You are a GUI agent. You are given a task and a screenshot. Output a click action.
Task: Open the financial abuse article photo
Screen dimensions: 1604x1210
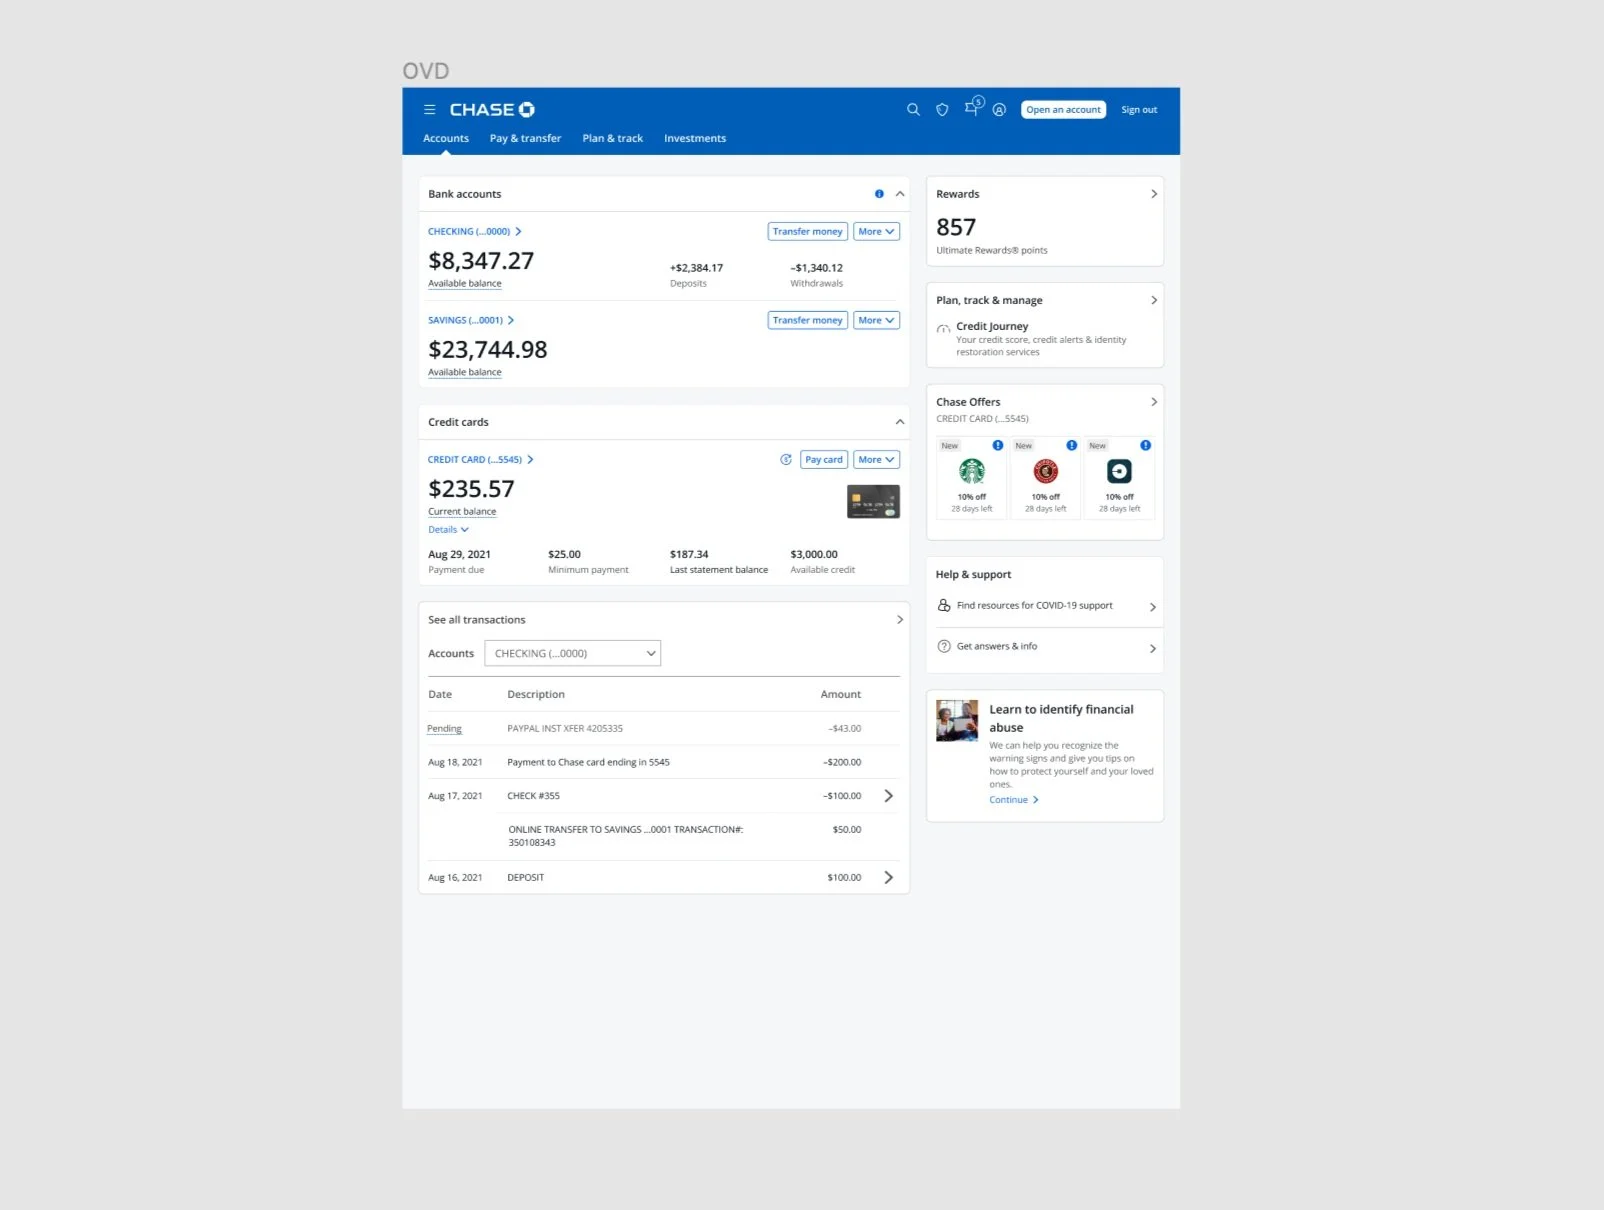[x=957, y=721]
